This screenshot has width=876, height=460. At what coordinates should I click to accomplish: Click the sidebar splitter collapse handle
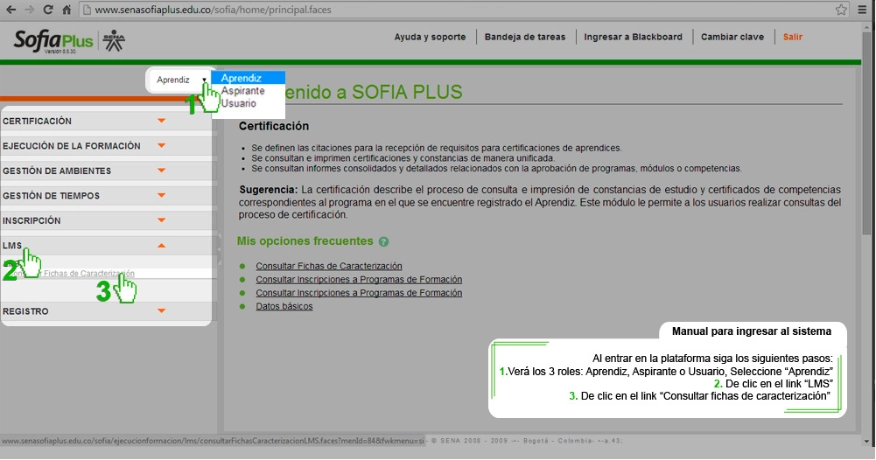click(220, 249)
